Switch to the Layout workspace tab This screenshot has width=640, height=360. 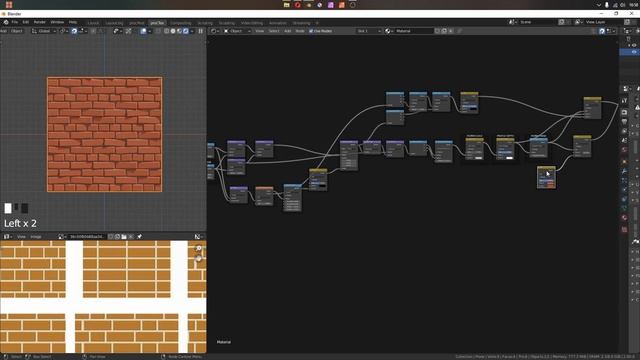pos(93,23)
